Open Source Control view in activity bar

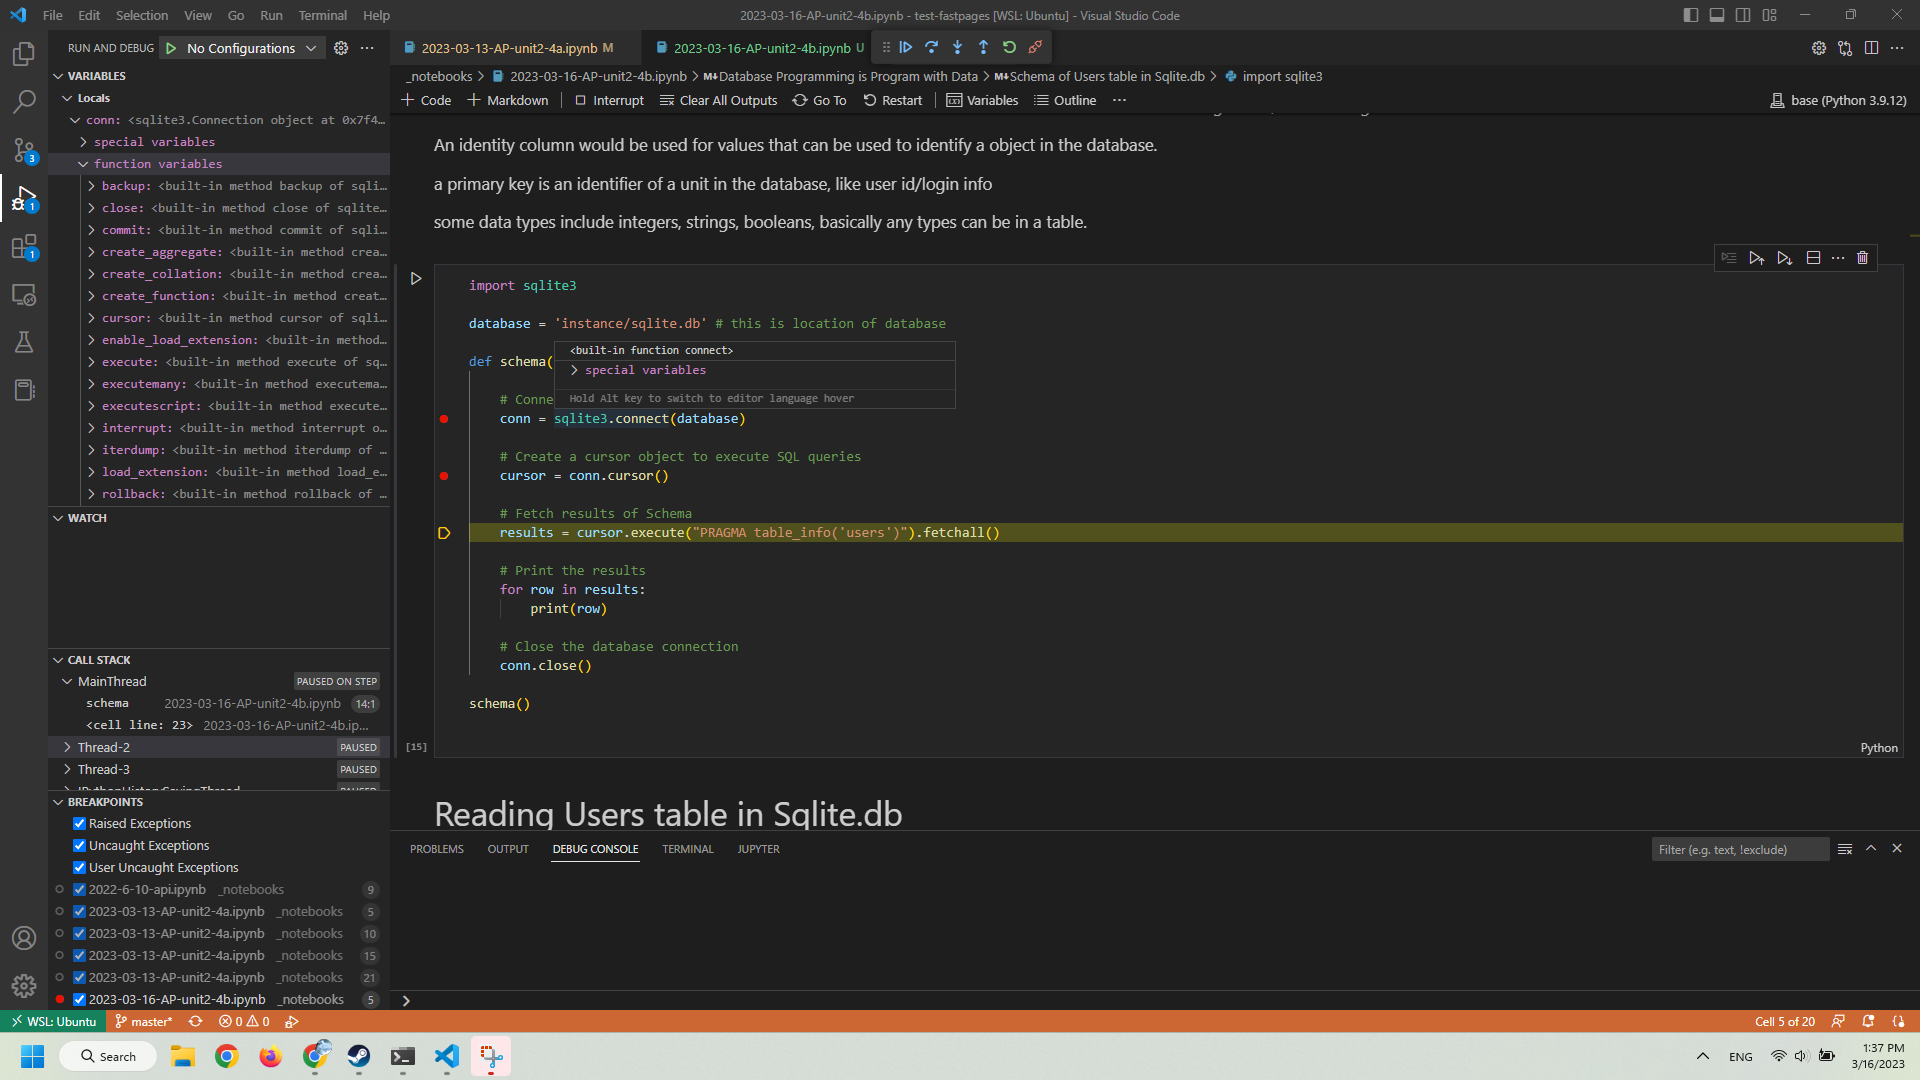24,150
